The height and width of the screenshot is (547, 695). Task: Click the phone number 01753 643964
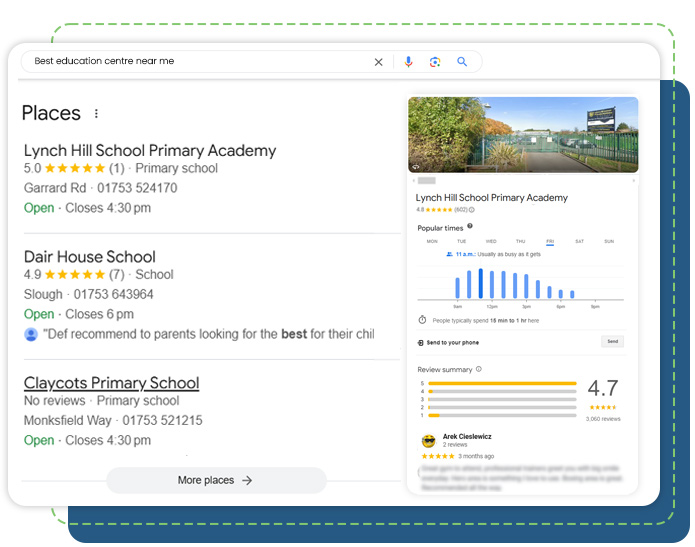click(113, 294)
